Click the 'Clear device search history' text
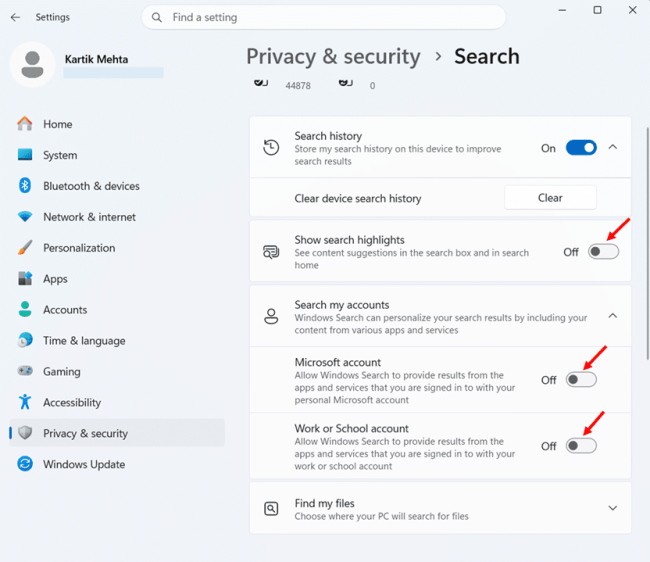The height and width of the screenshot is (562, 650). pyautogui.click(x=358, y=199)
